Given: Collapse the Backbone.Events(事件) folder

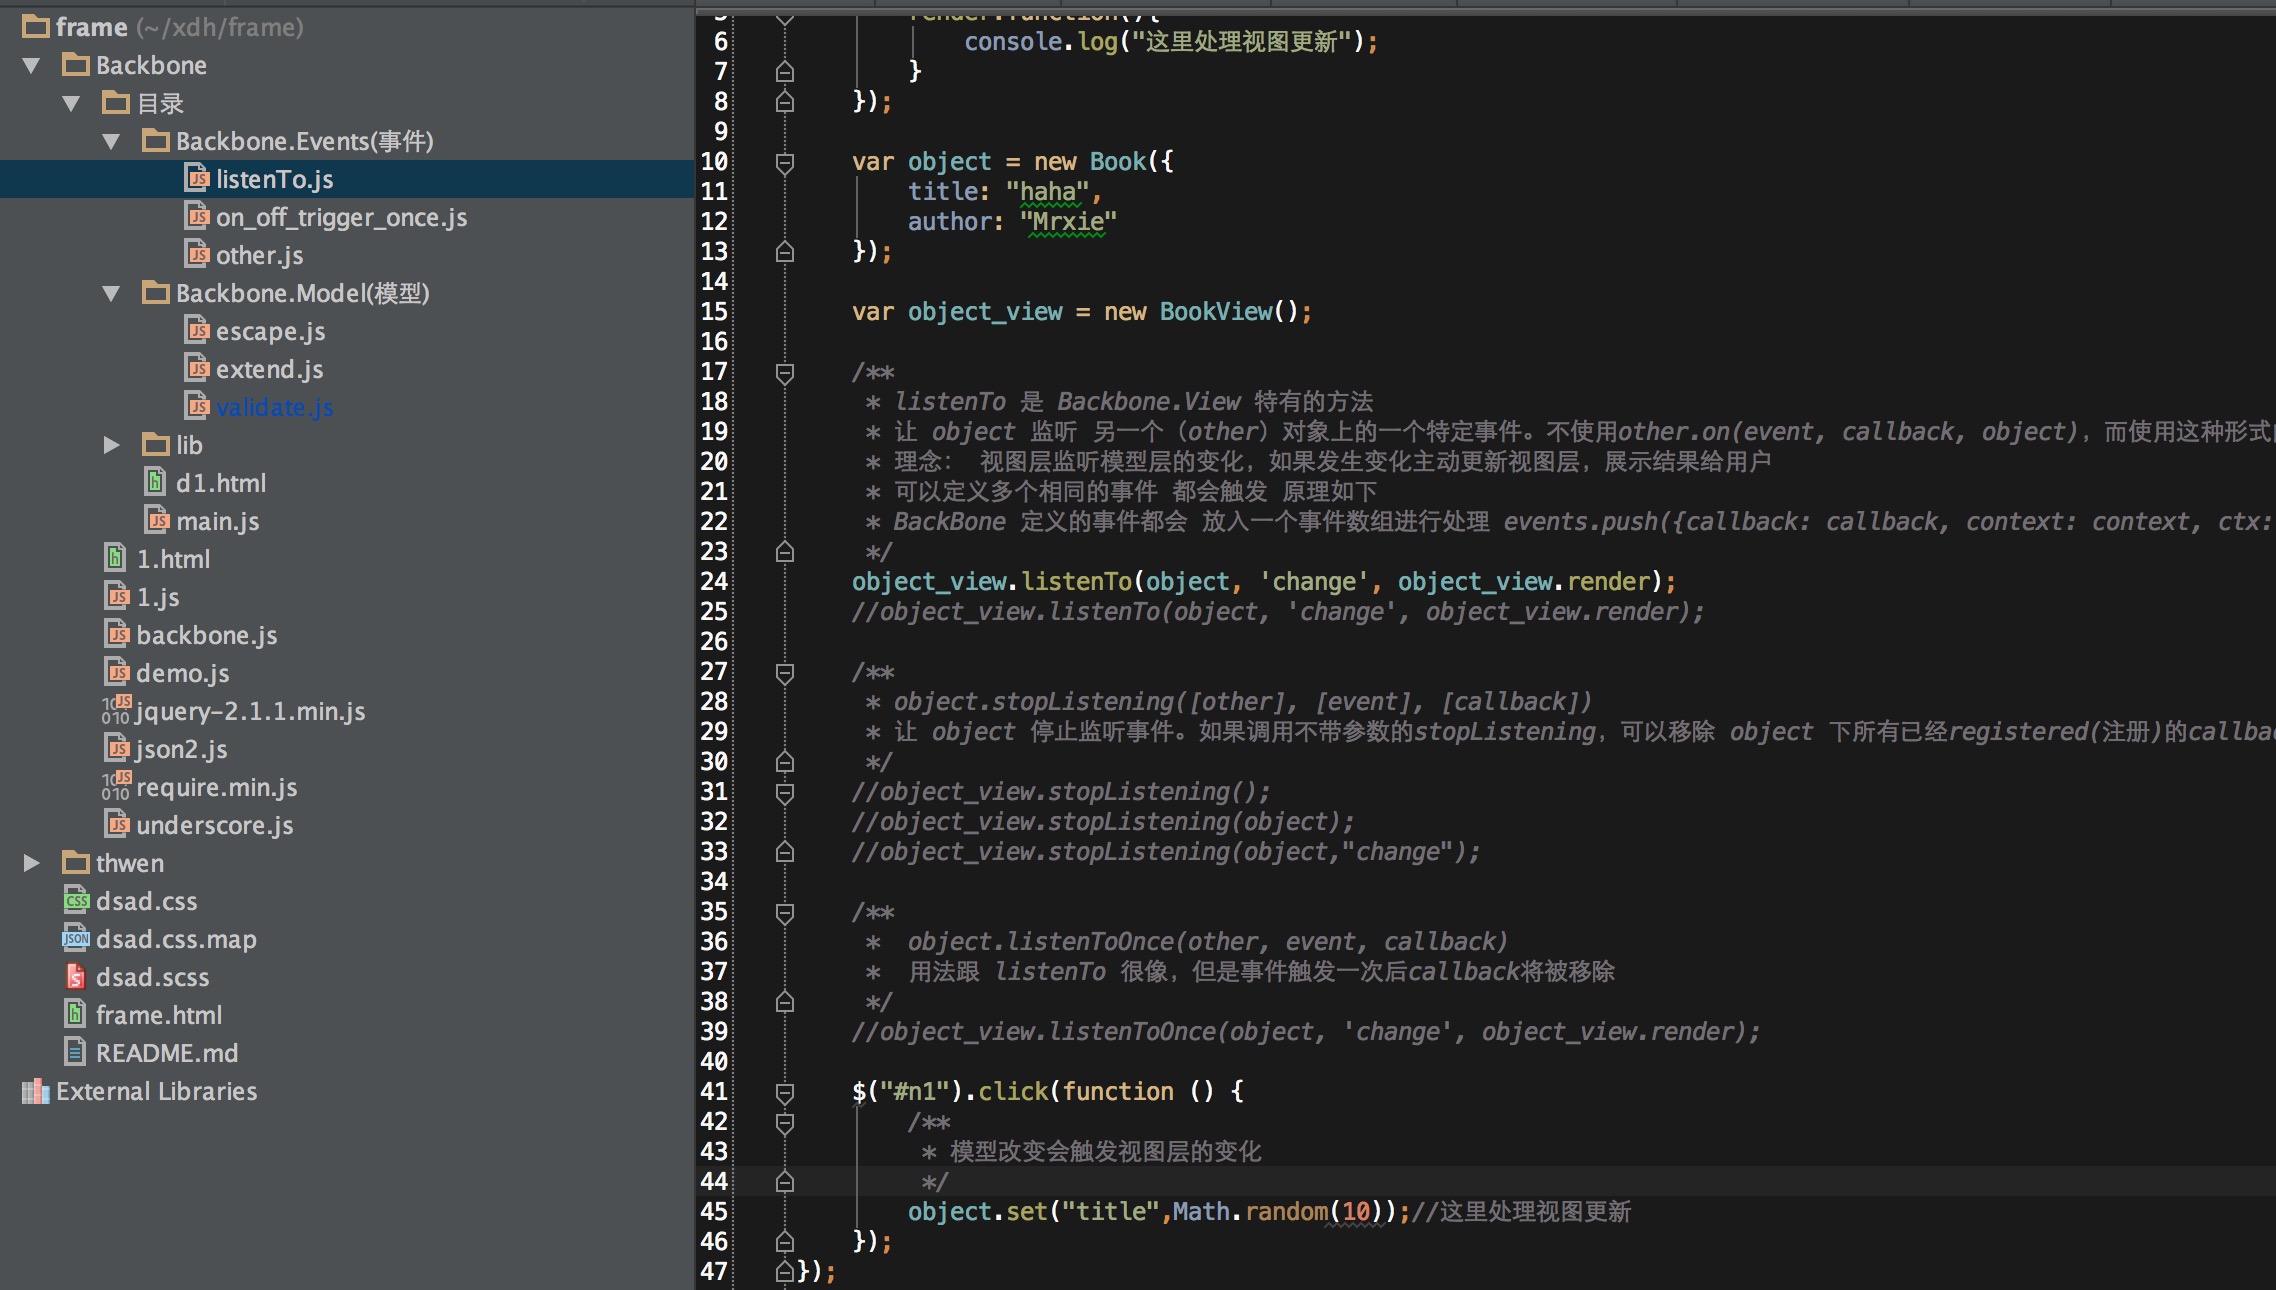Looking at the screenshot, I should 111,141.
